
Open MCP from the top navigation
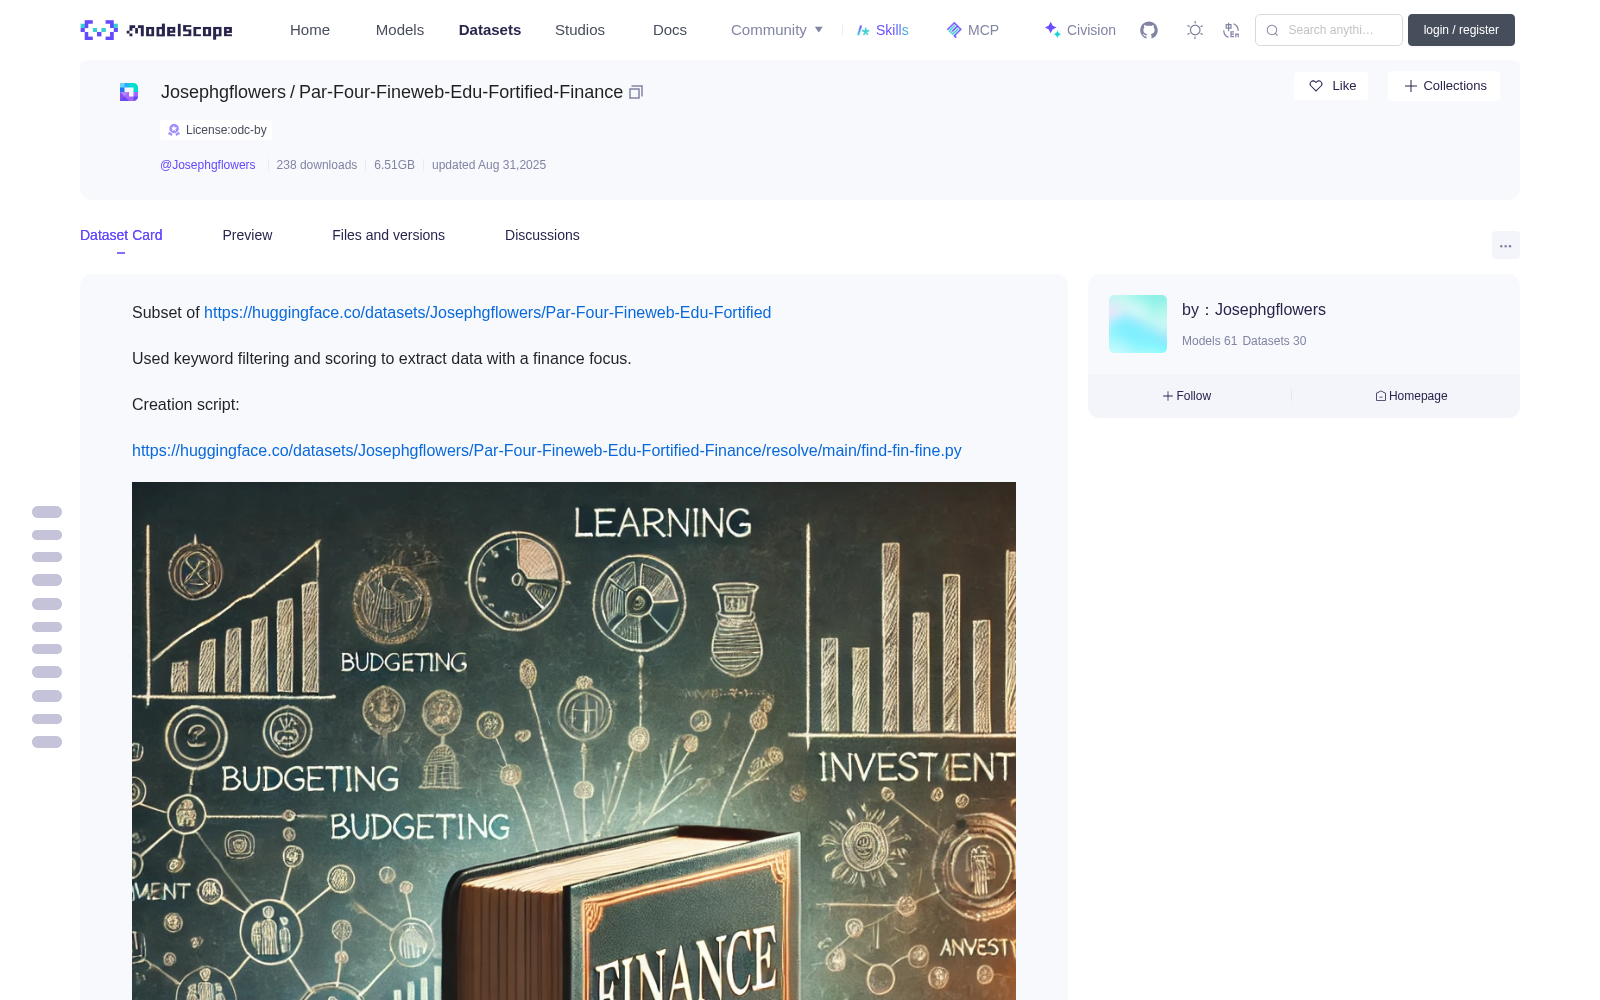973,30
